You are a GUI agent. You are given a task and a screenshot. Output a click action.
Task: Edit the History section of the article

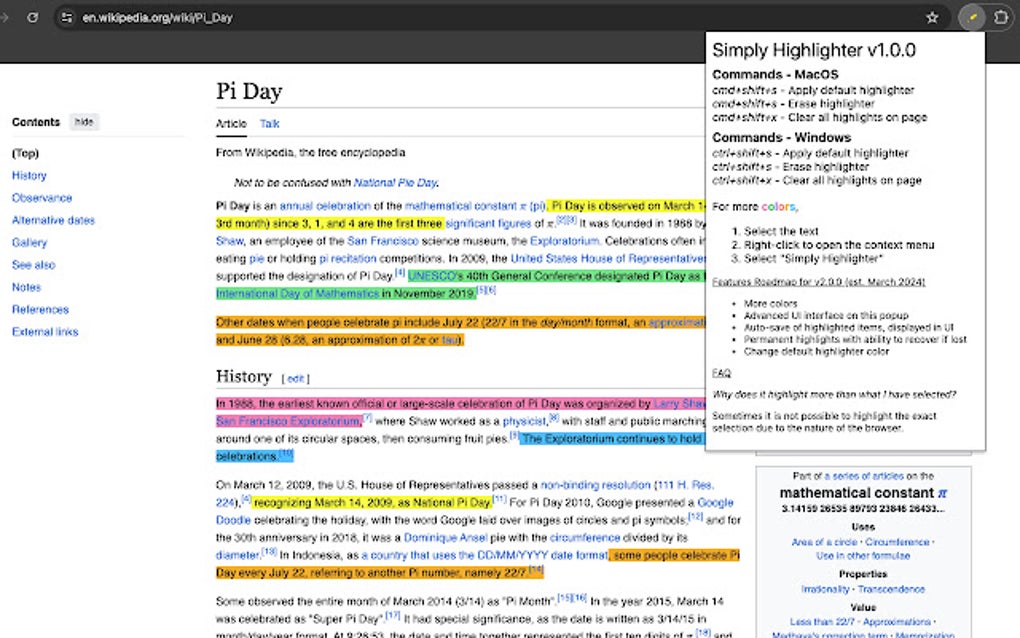point(296,378)
